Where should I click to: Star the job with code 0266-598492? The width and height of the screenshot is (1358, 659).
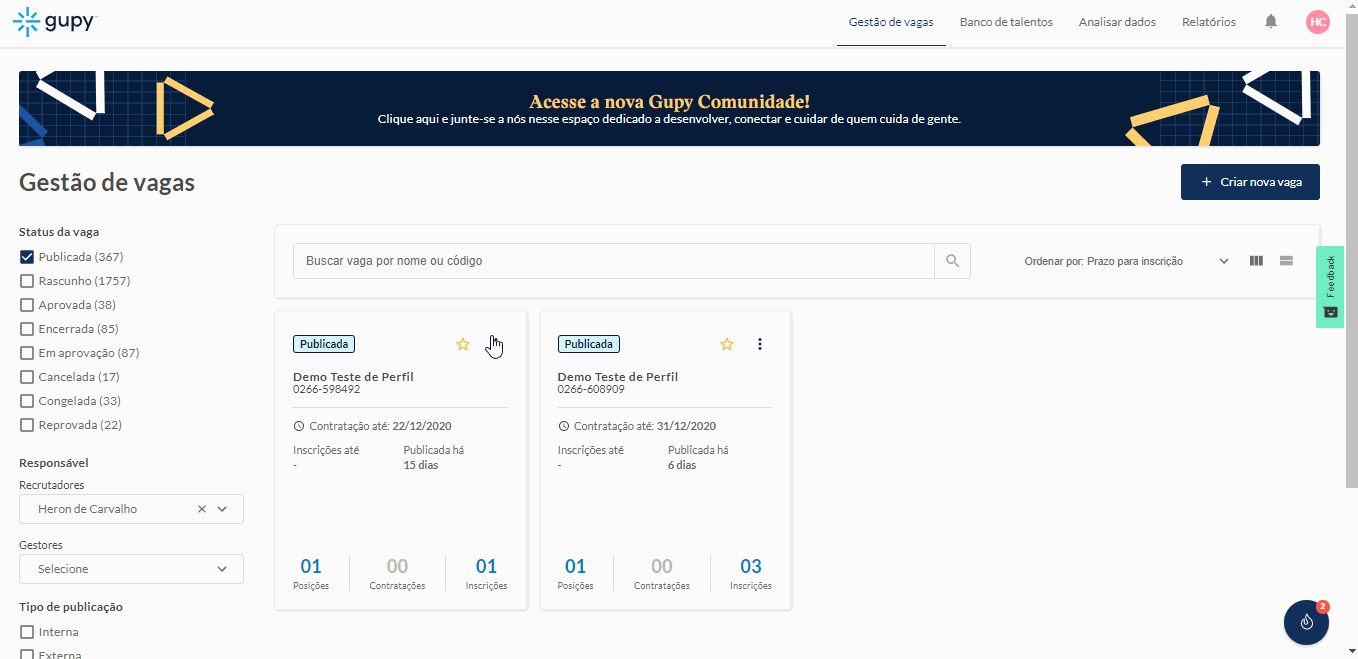463,344
